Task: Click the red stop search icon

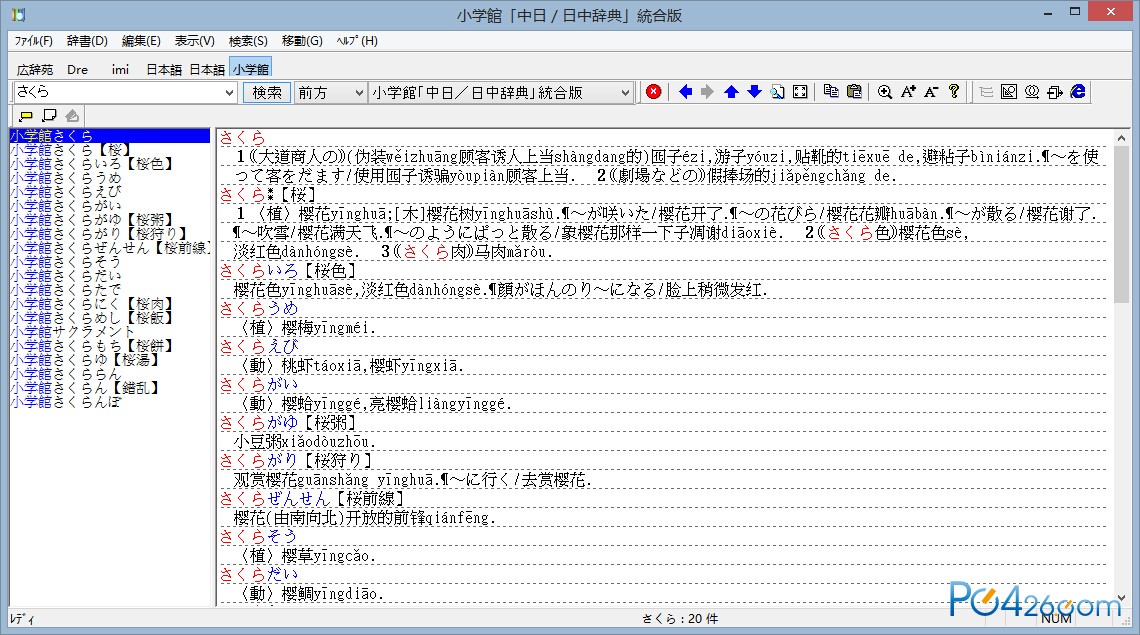Action: 654,92
